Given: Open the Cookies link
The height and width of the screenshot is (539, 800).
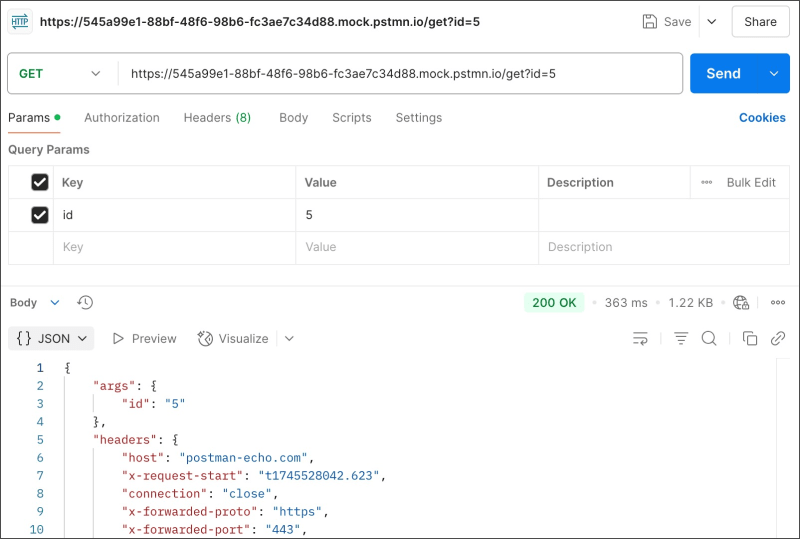Looking at the screenshot, I should tap(762, 117).
